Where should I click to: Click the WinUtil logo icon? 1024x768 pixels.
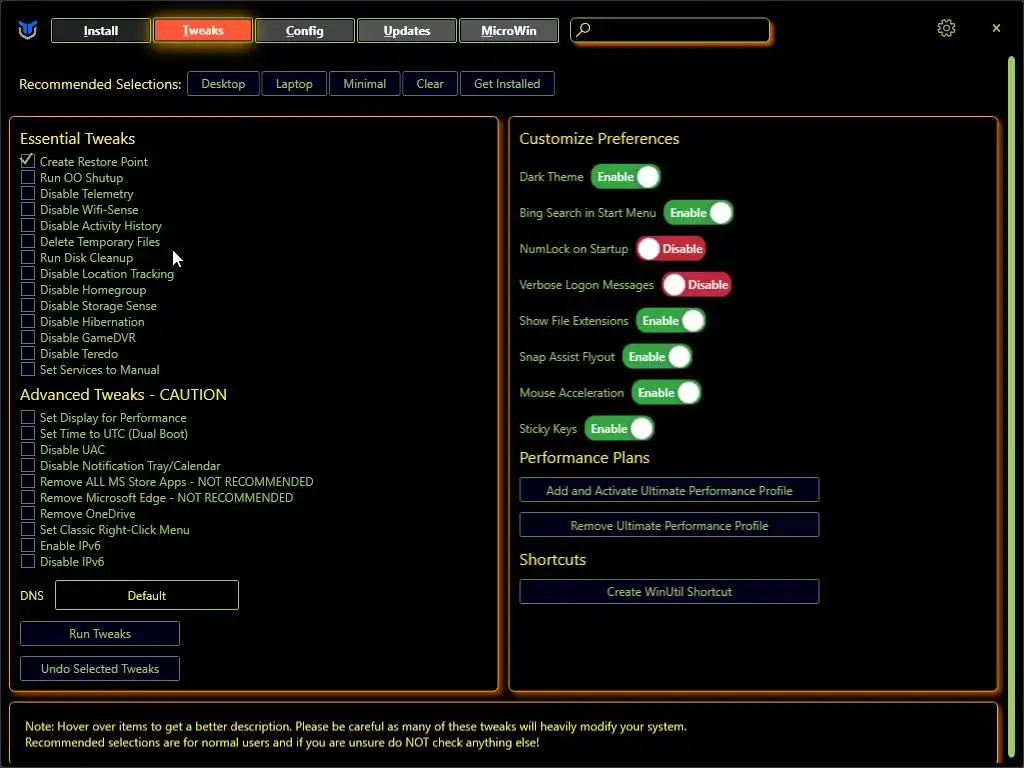pos(27,30)
